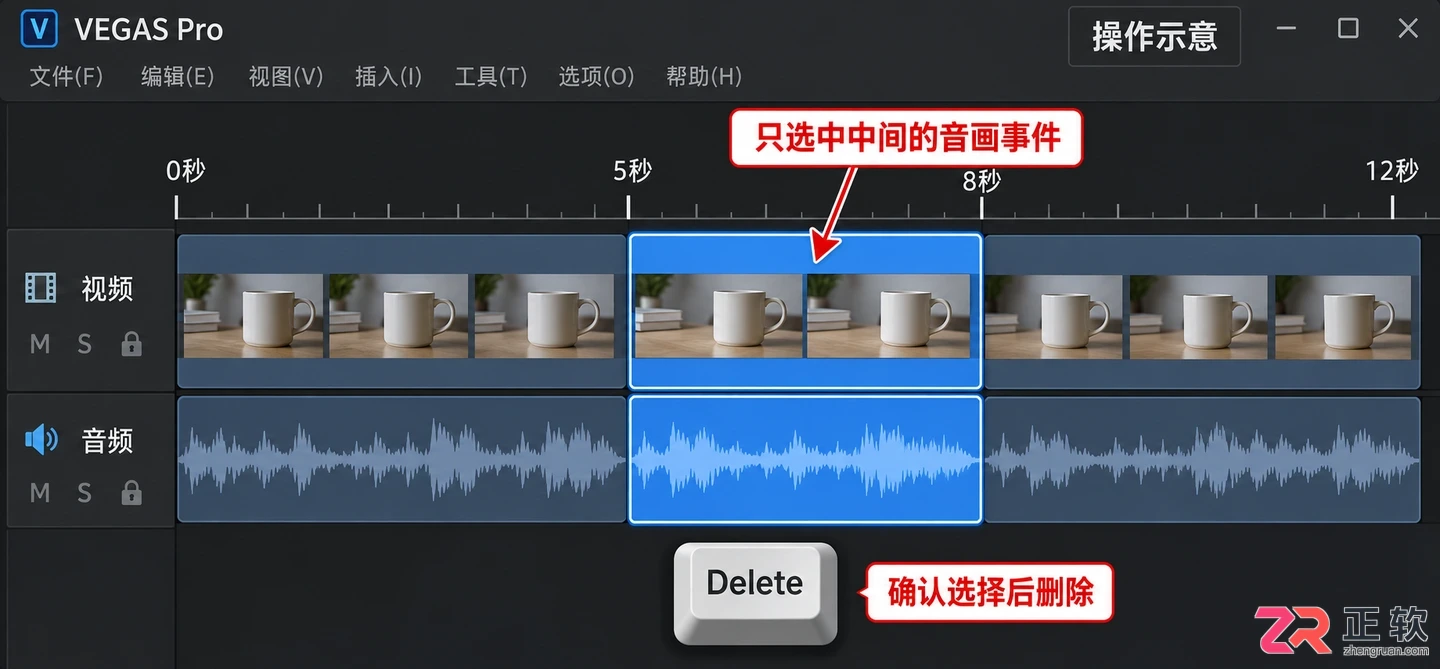1440x669 pixels.
Task: Open the 编辑(E) menu
Action: 177,77
